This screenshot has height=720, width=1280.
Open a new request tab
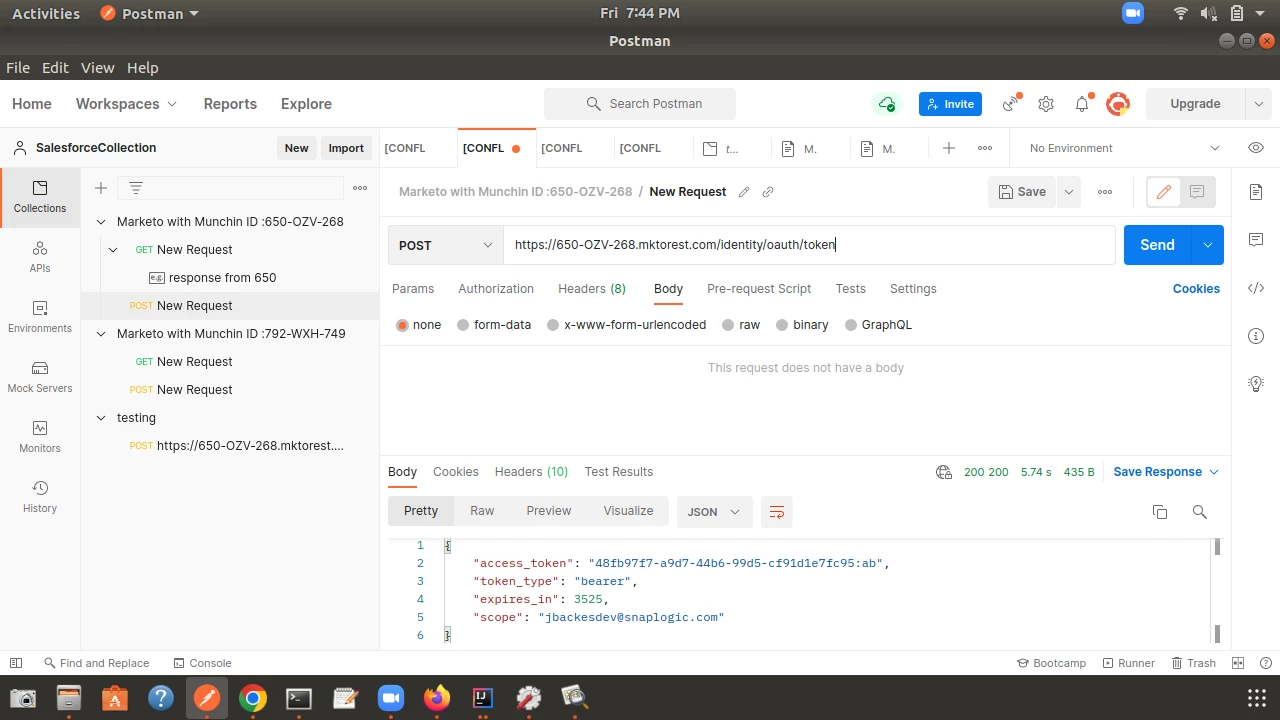pyautogui.click(x=949, y=148)
